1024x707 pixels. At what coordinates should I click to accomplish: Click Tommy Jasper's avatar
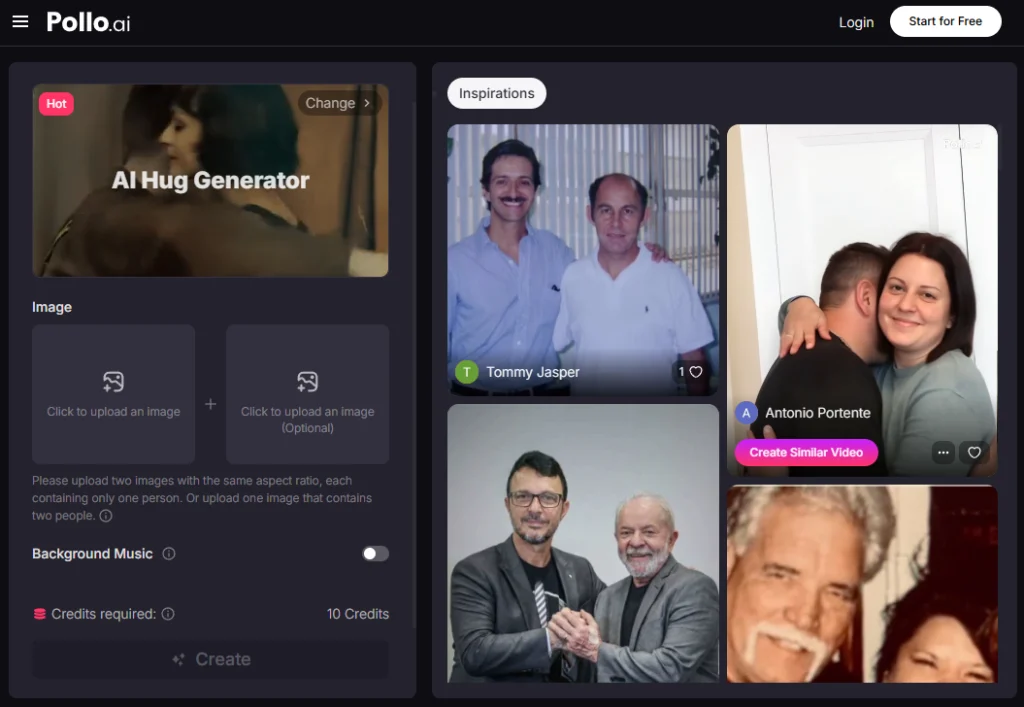click(466, 372)
